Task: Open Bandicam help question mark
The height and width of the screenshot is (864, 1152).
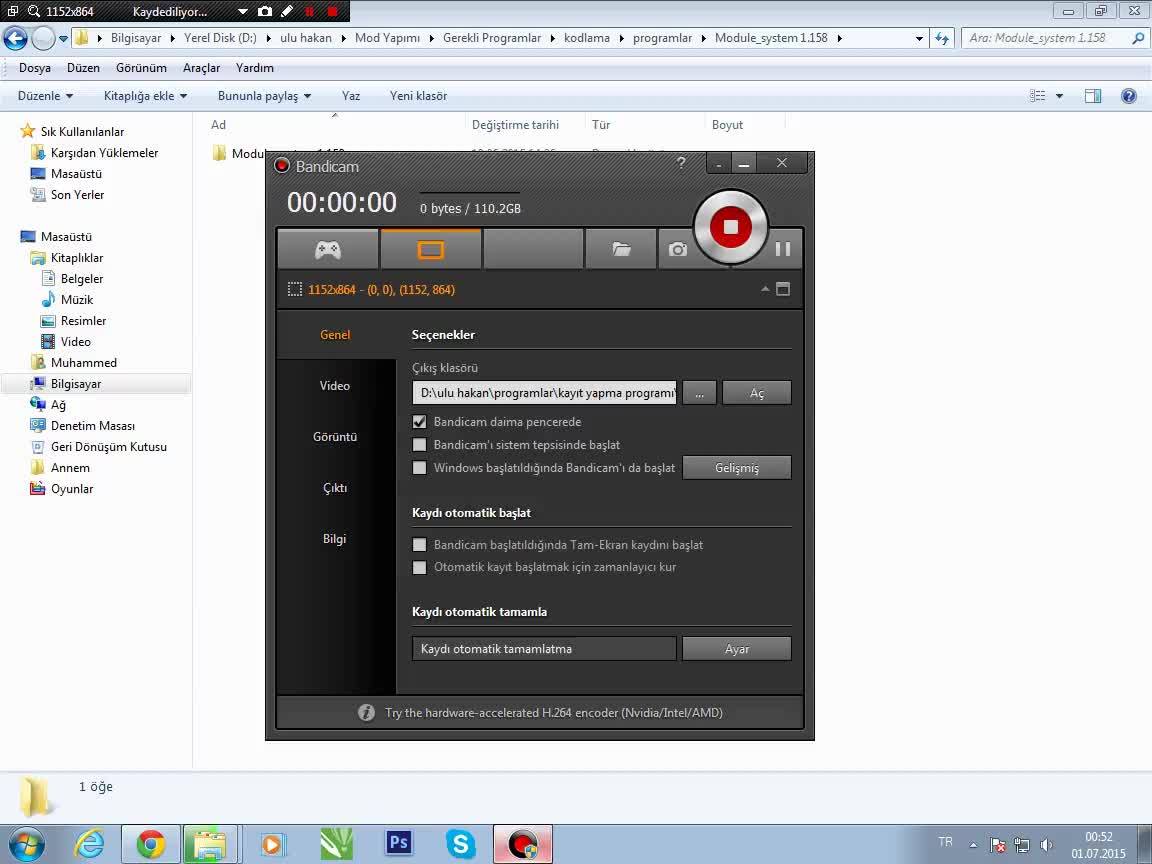Action: (x=681, y=162)
